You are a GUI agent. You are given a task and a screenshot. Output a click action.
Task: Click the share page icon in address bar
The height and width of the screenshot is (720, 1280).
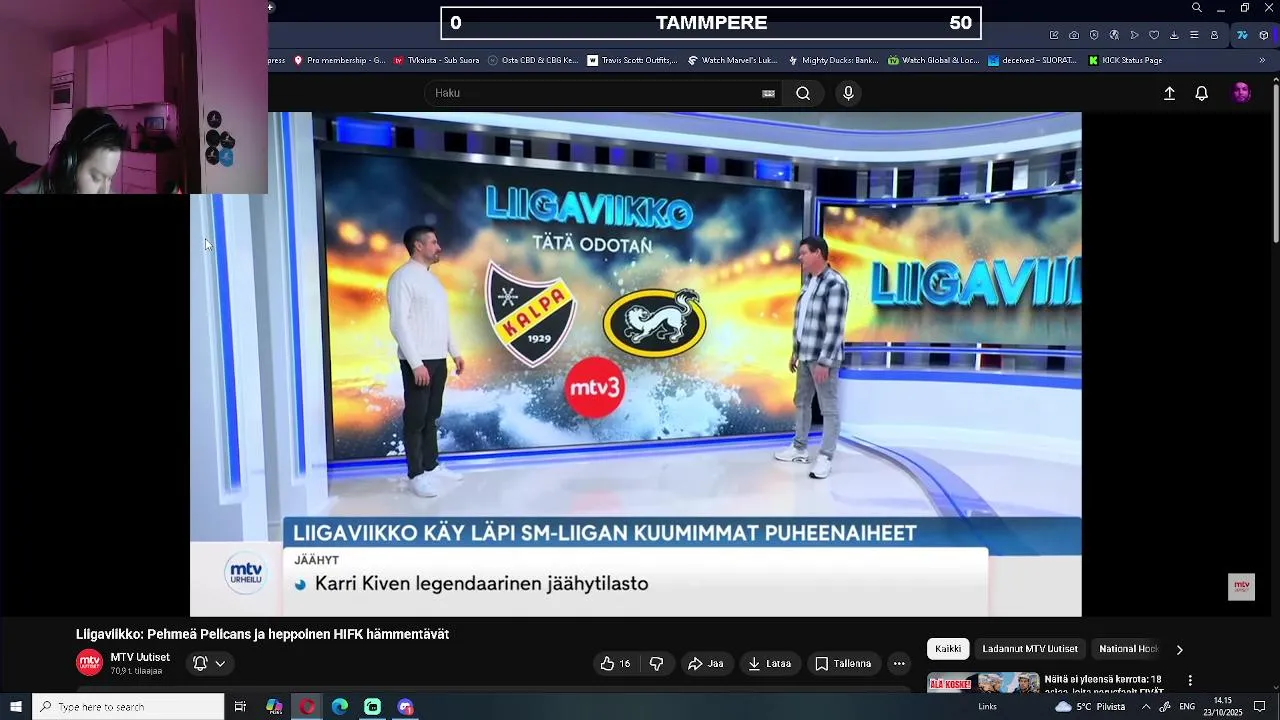coord(1054,35)
